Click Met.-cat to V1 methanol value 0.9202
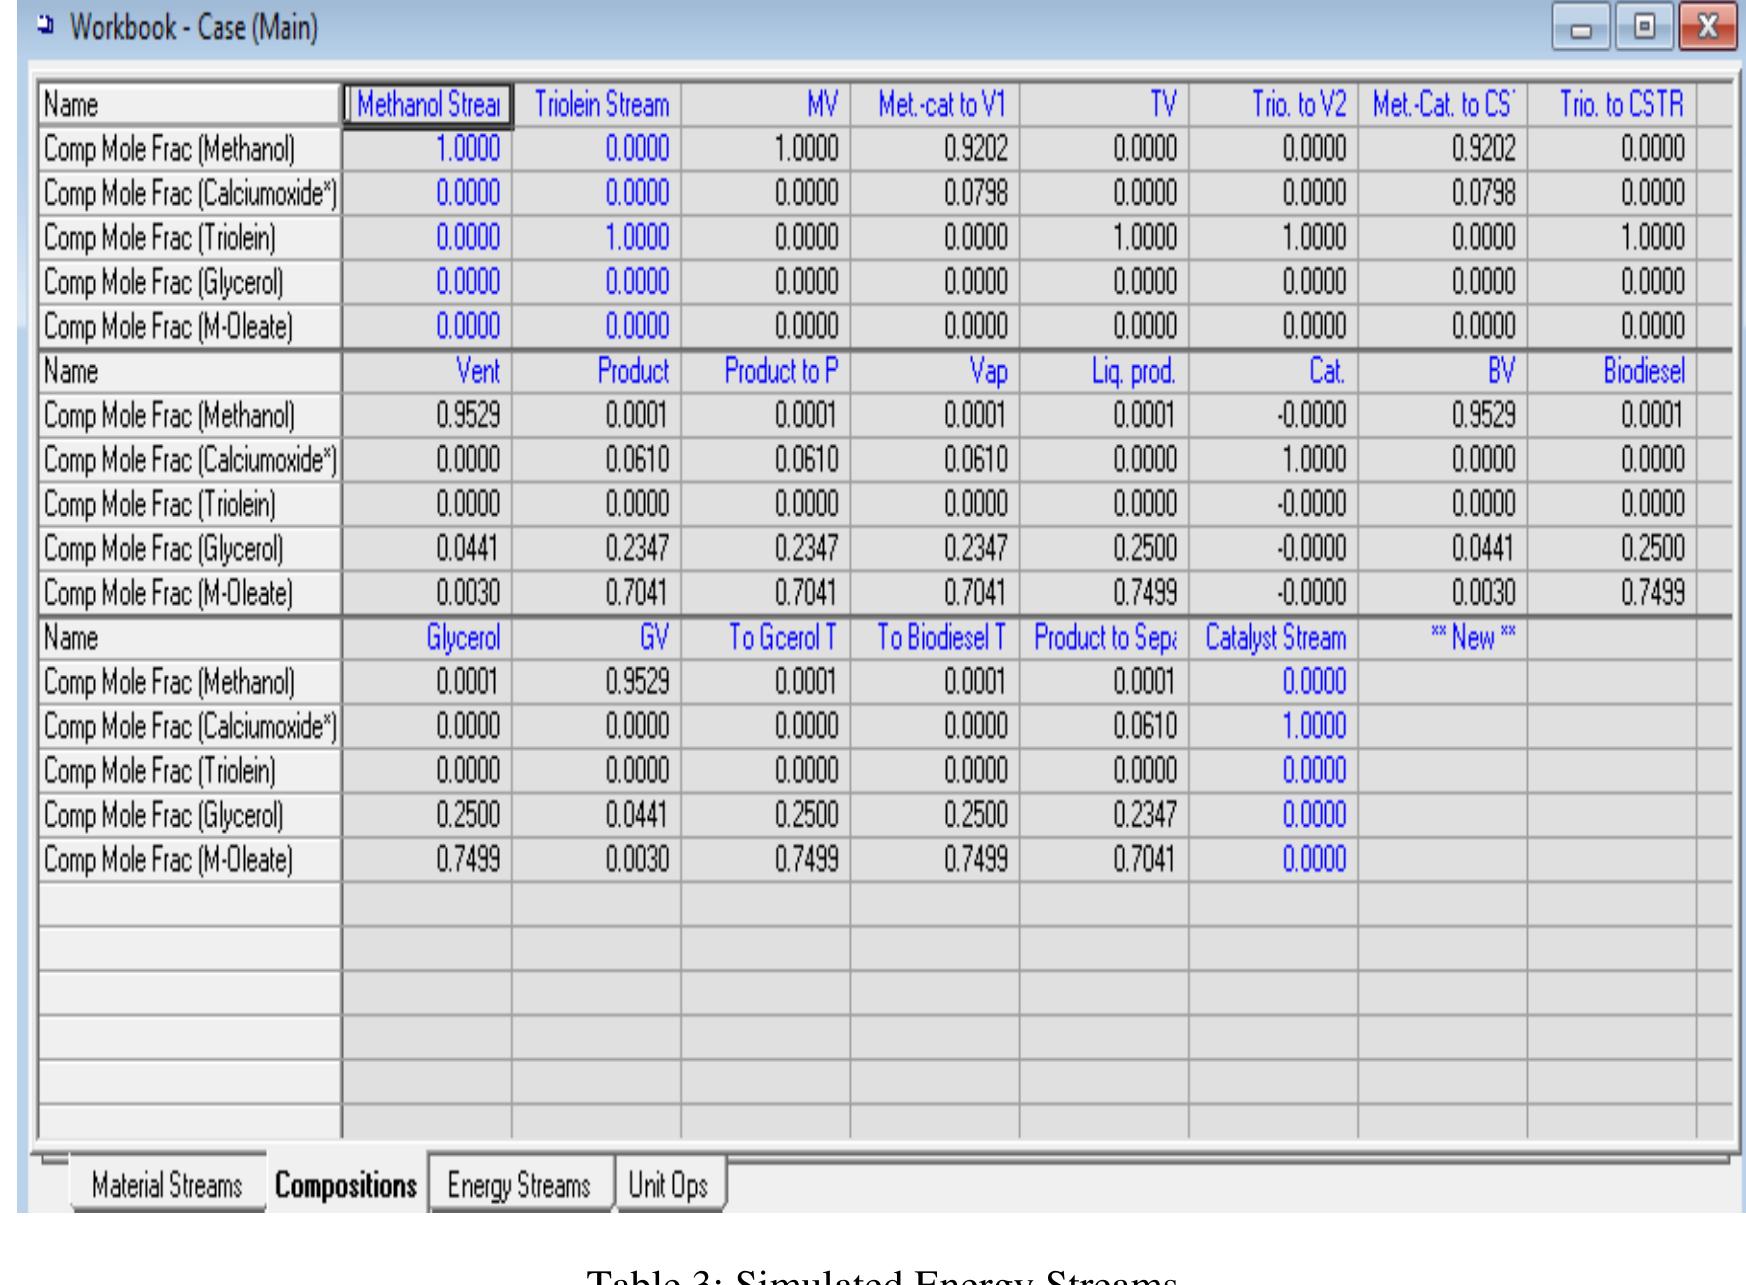 [x=935, y=150]
